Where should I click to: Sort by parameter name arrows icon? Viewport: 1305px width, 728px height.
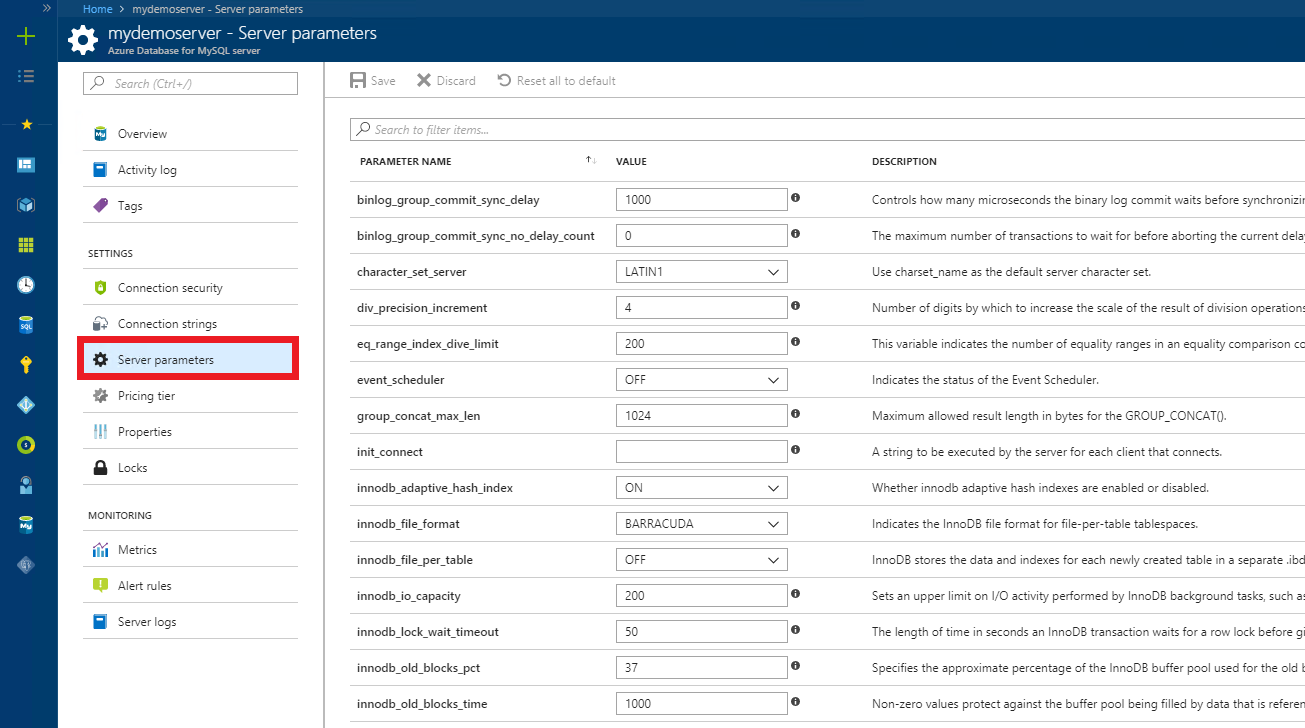click(x=591, y=161)
